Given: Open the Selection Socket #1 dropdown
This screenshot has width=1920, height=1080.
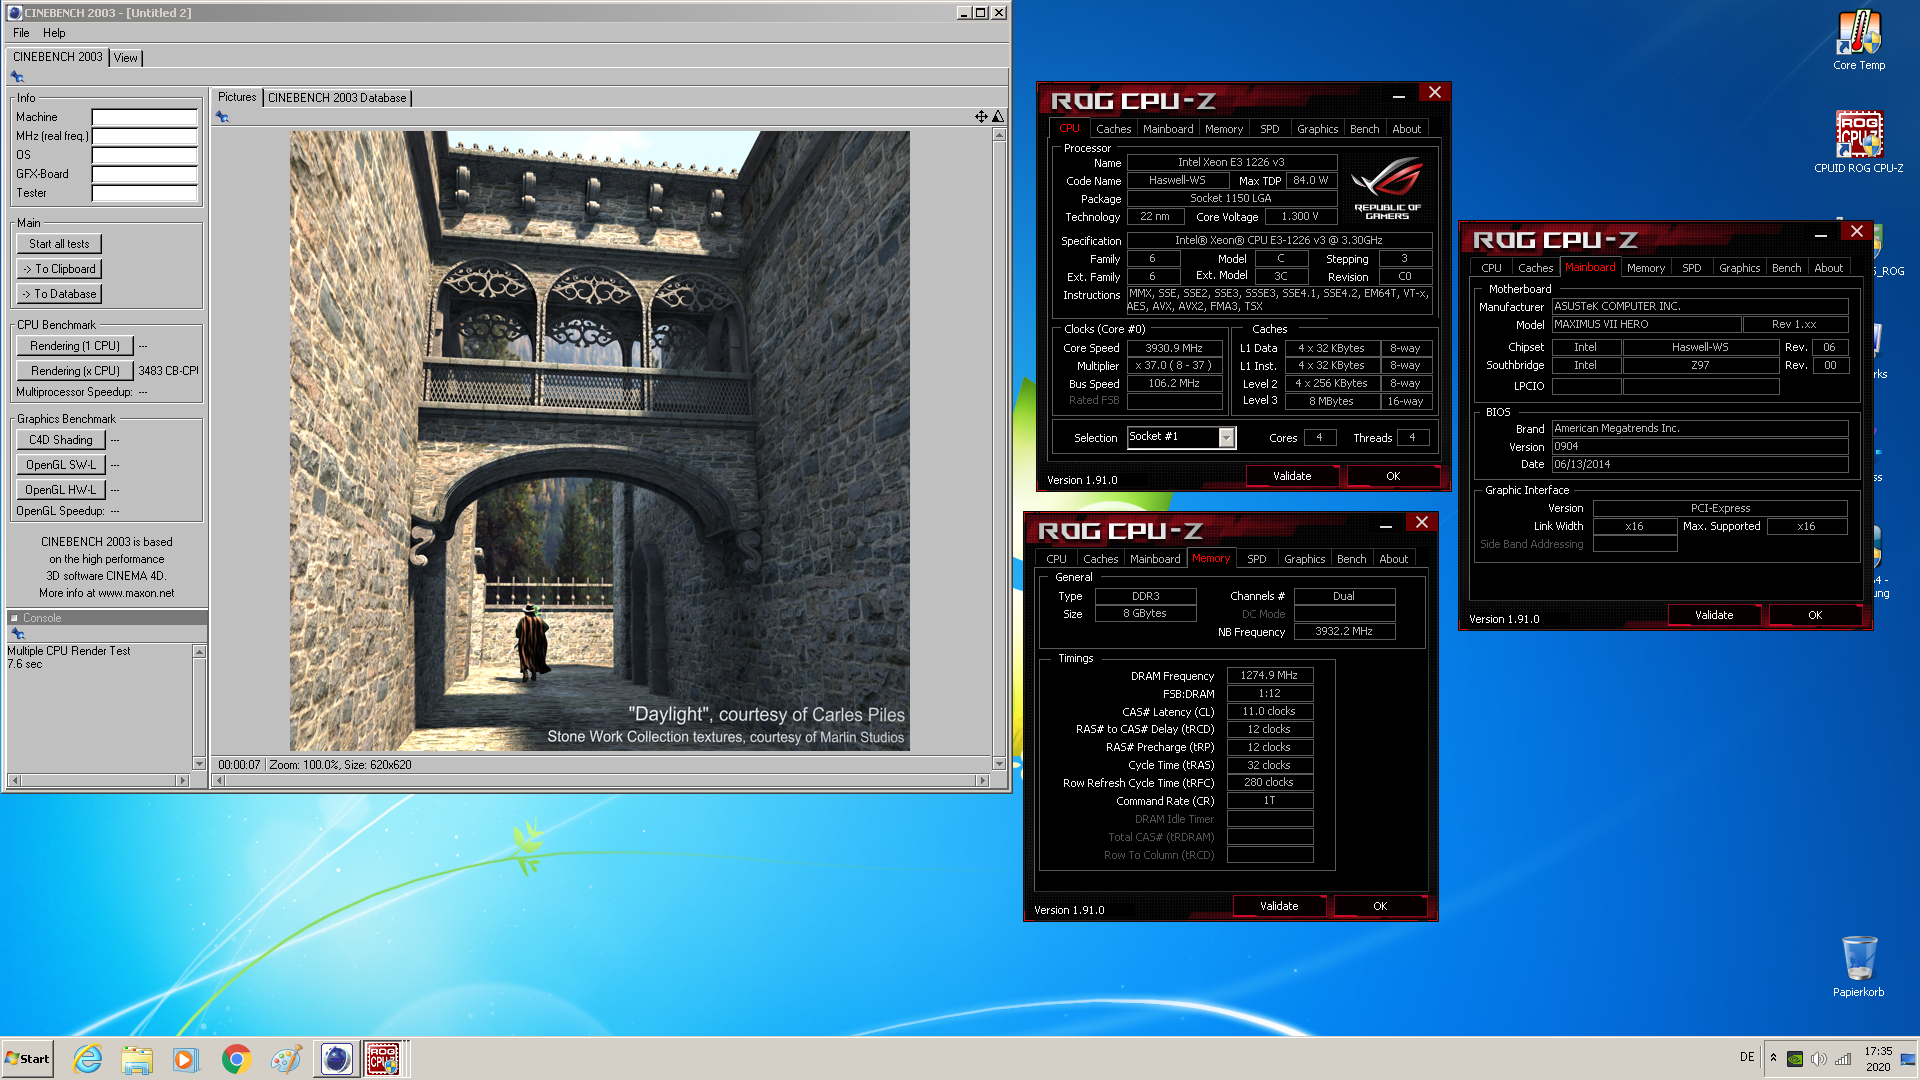Looking at the screenshot, I should 1226,437.
